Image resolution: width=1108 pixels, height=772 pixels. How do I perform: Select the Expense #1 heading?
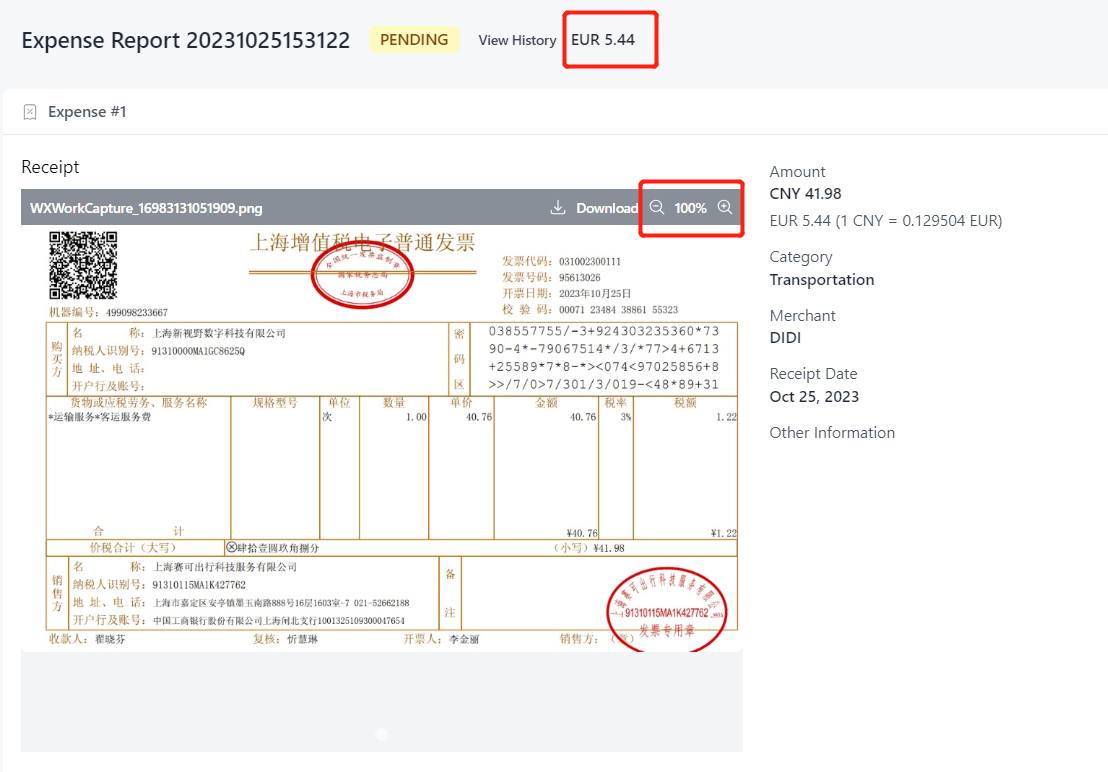point(87,112)
